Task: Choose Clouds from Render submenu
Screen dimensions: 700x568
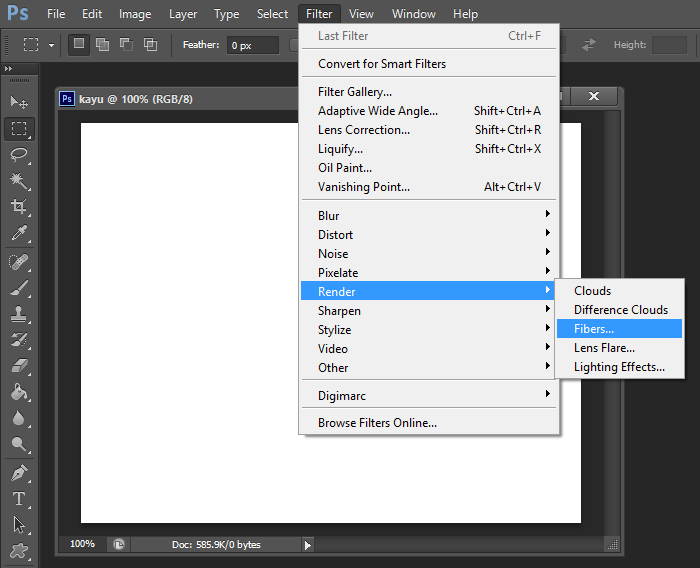Action: pos(619,291)
